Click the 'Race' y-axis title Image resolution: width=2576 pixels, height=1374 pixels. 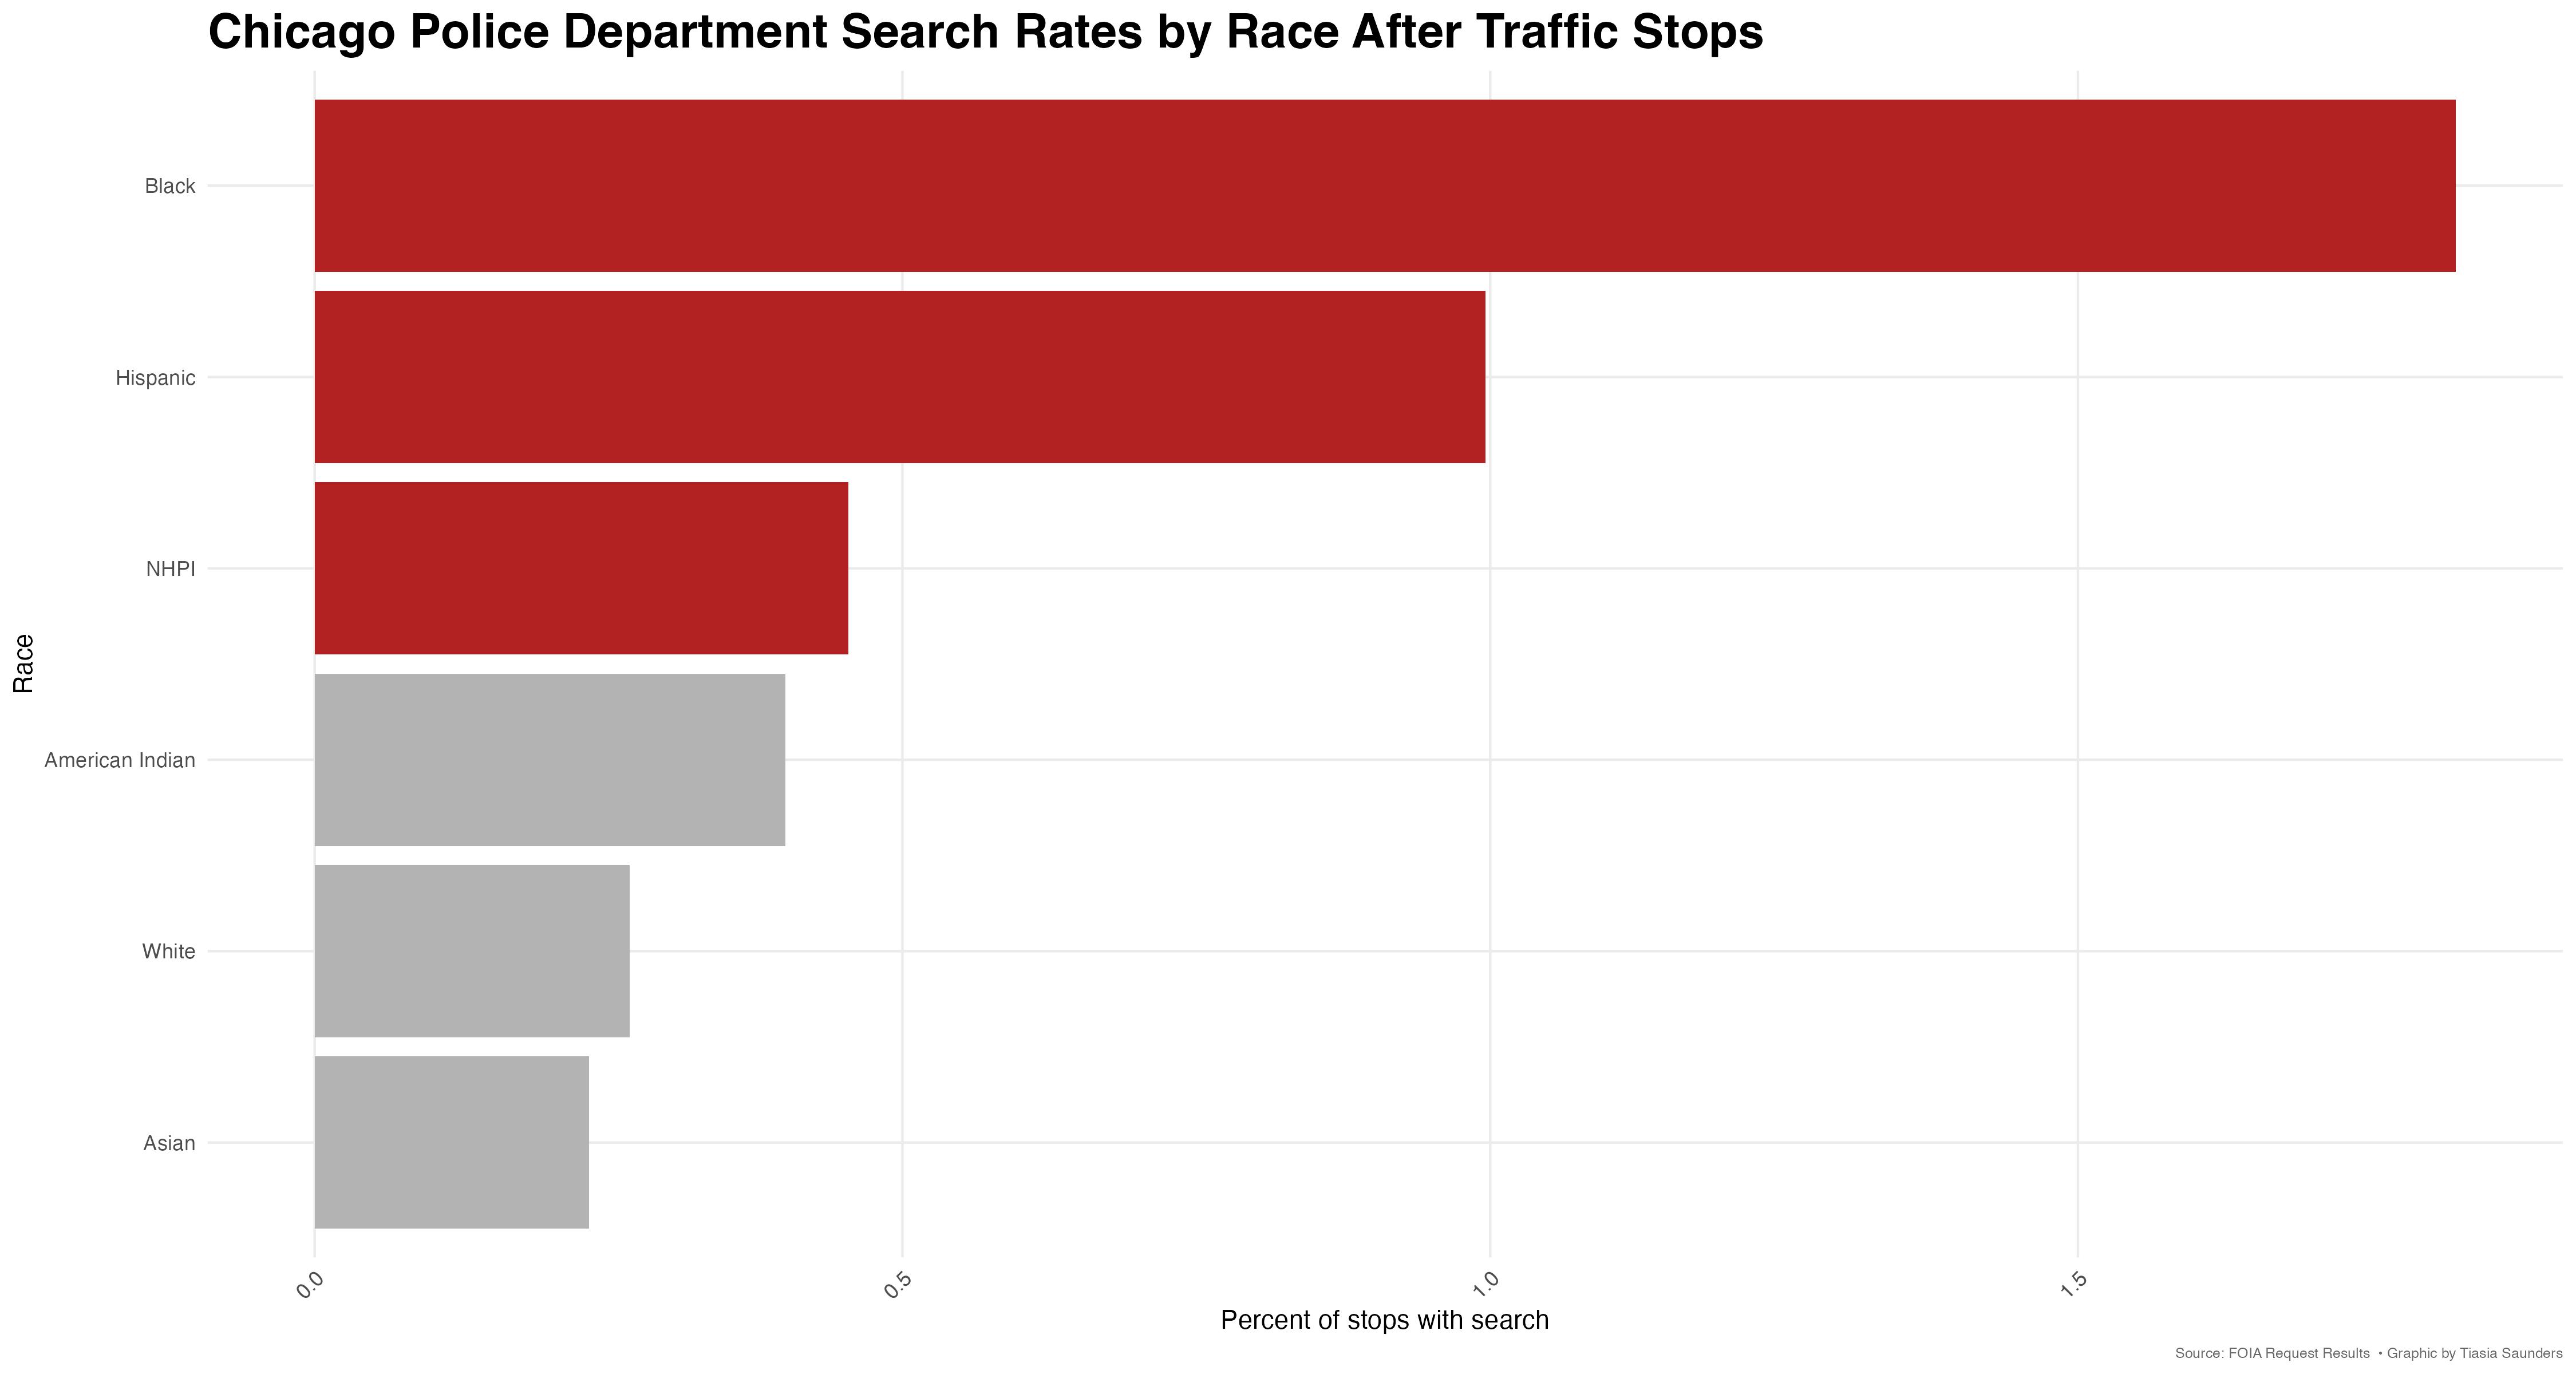point(23,663)
